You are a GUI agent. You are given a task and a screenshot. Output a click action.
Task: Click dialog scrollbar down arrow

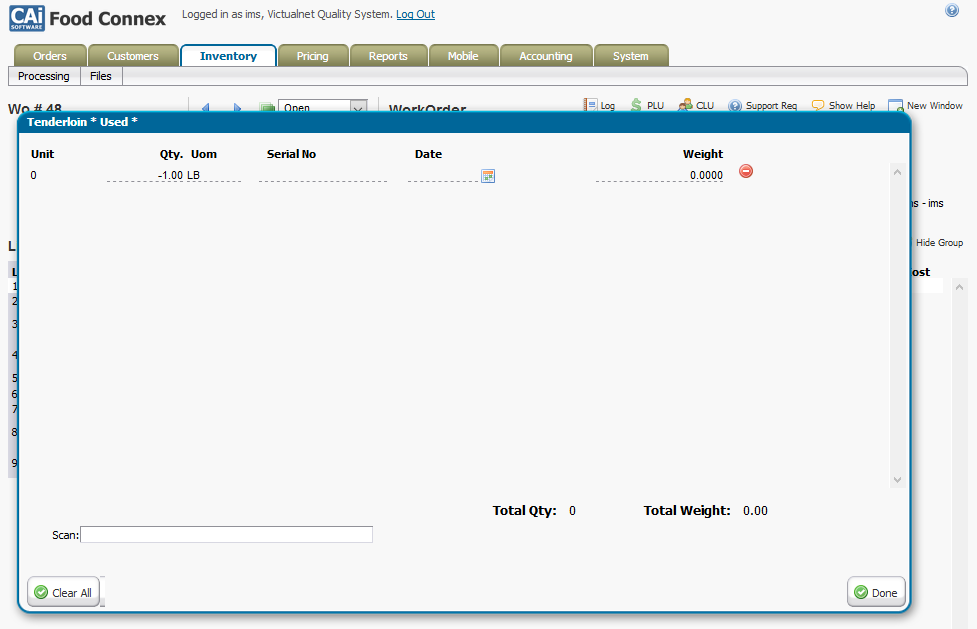click(897, 479)
